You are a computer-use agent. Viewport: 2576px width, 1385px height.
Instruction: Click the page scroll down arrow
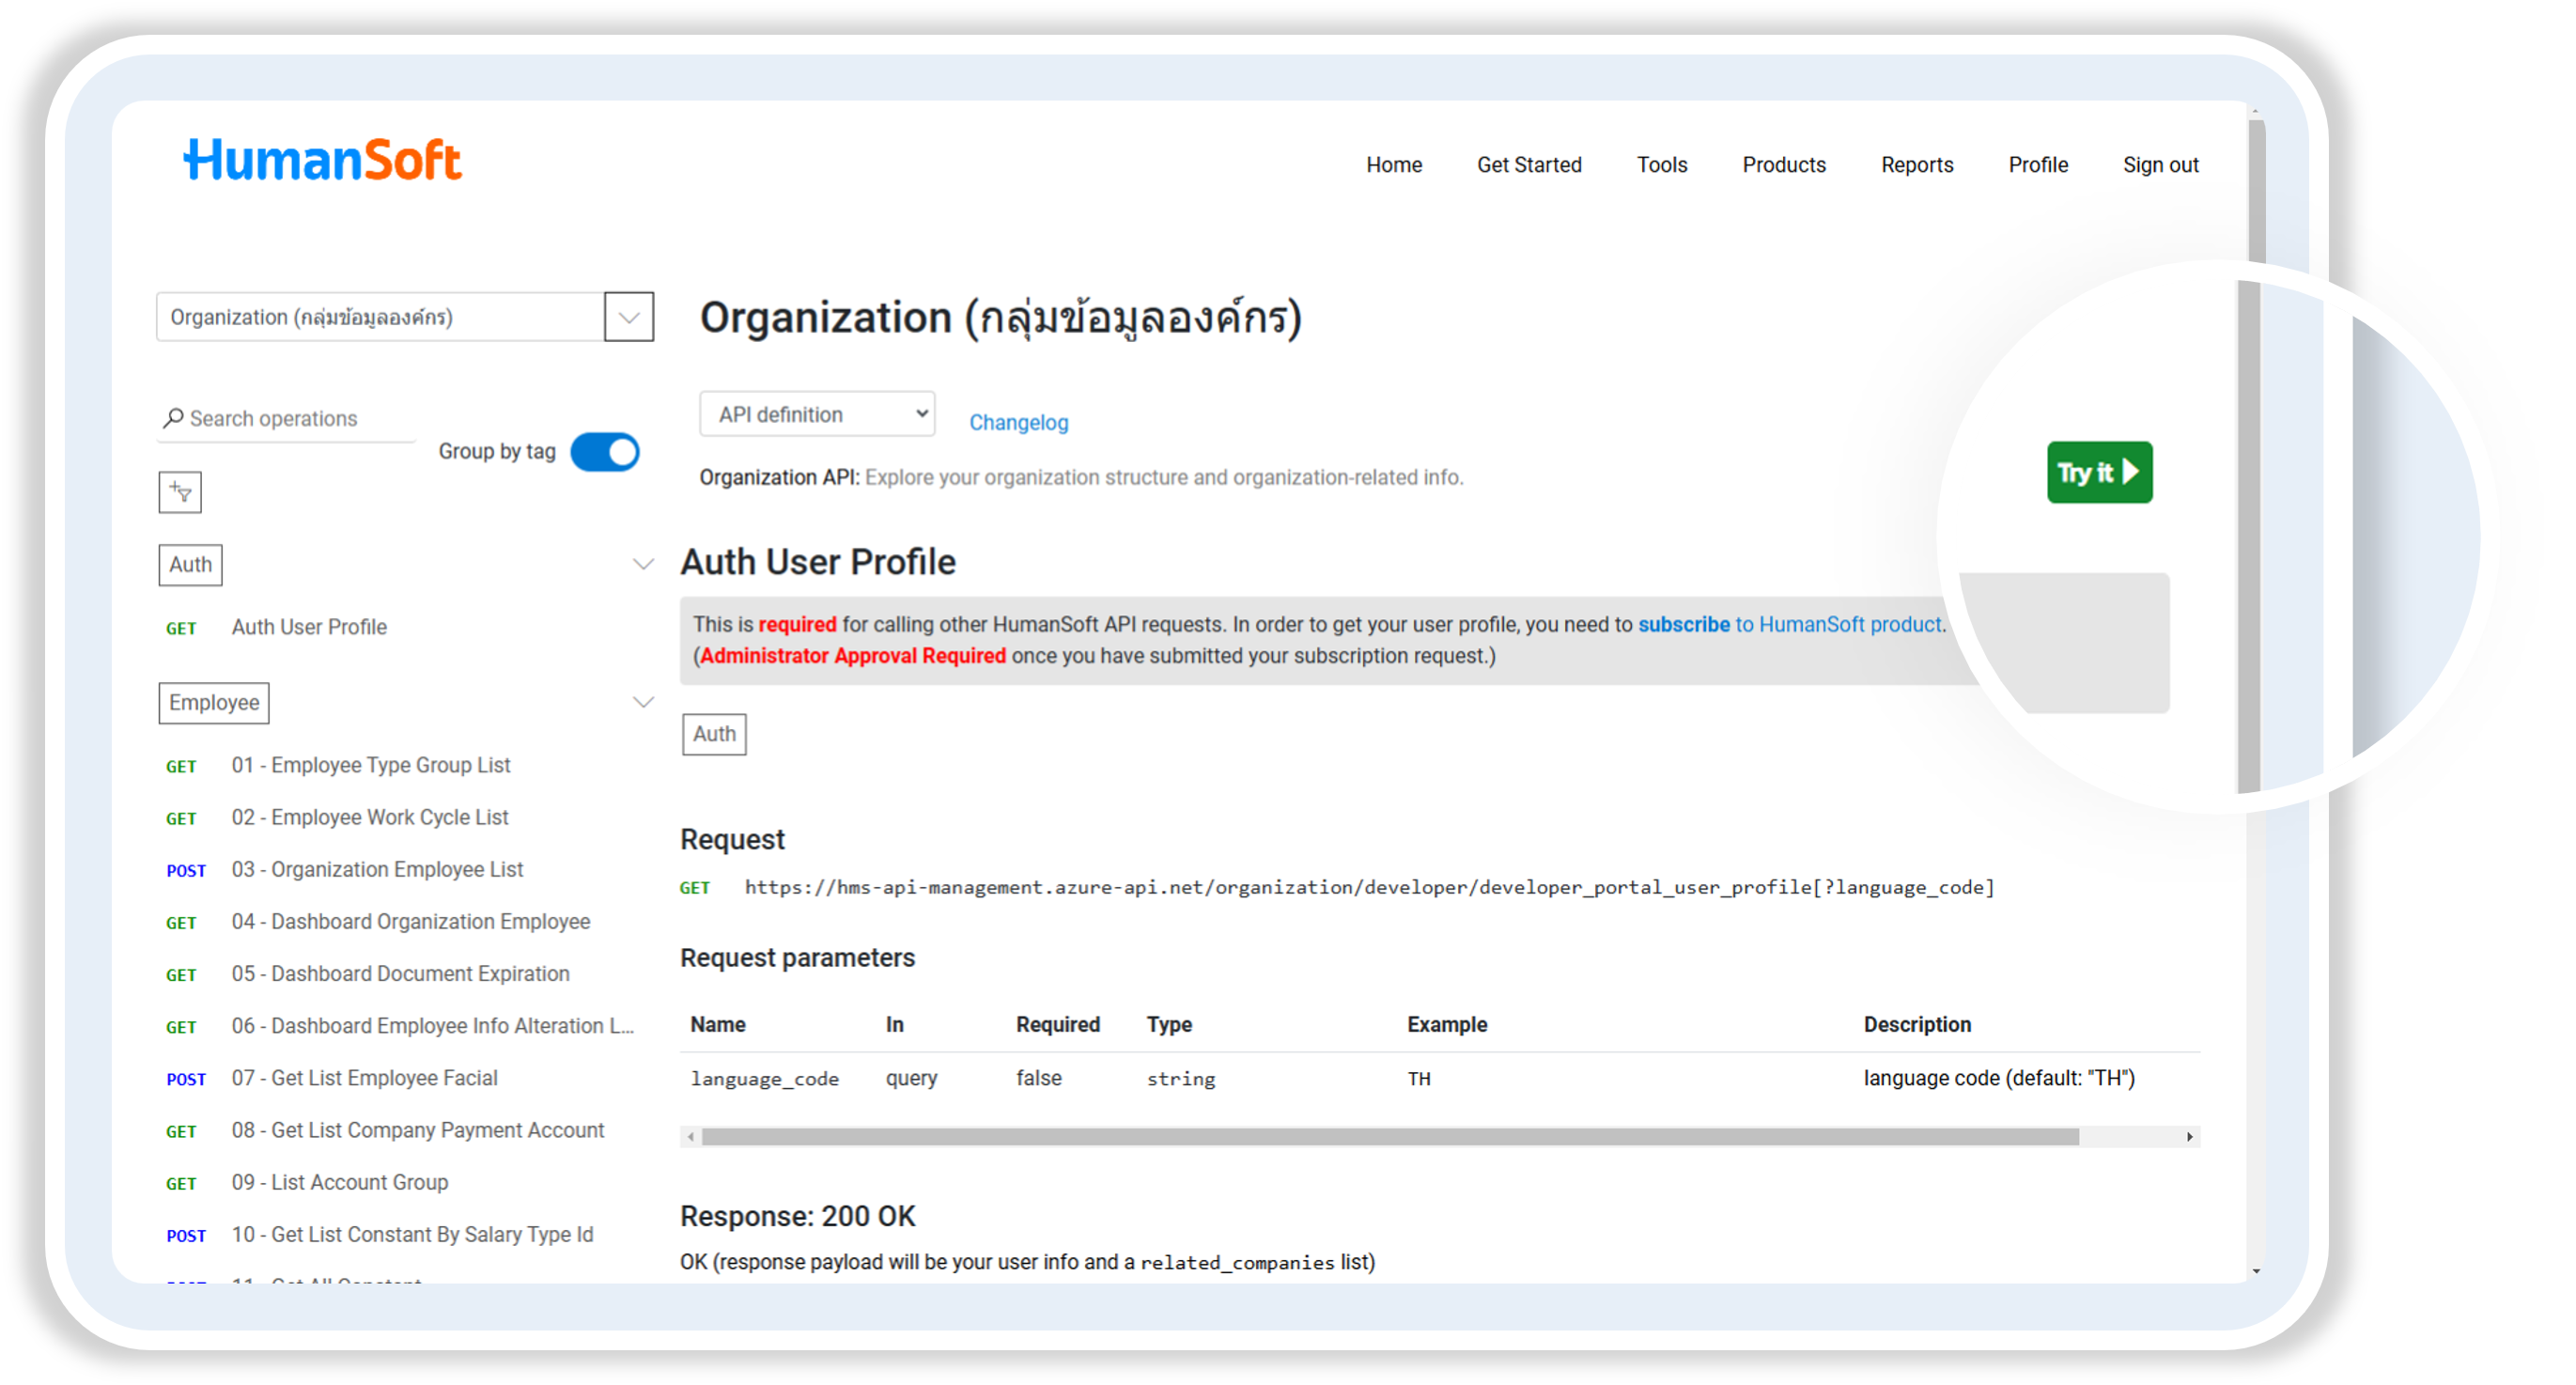click(2256, 1271)
